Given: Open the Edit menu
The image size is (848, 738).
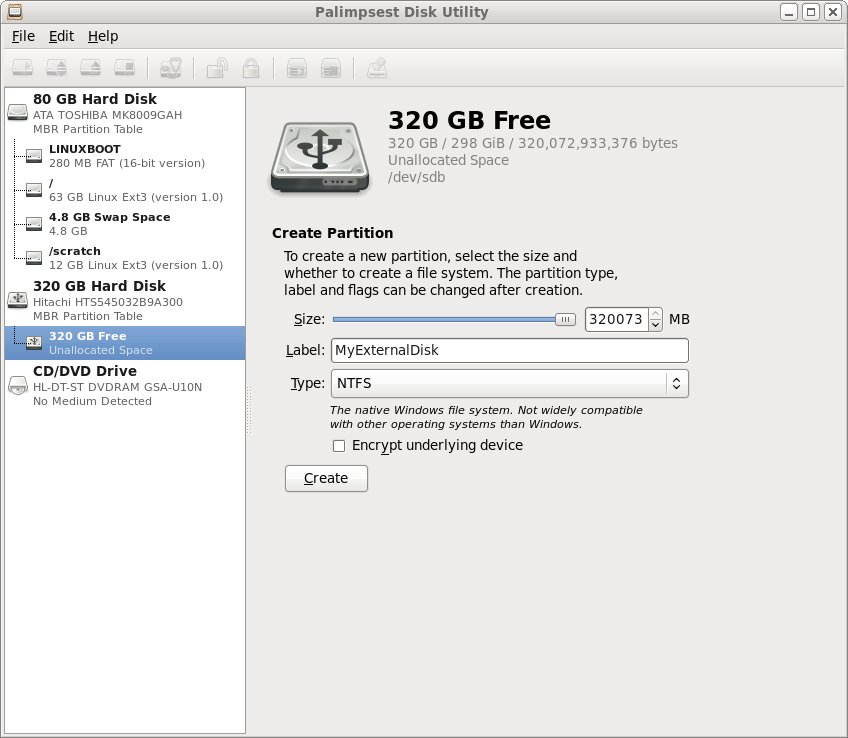Looking at the screenshot, I should 61,36.
